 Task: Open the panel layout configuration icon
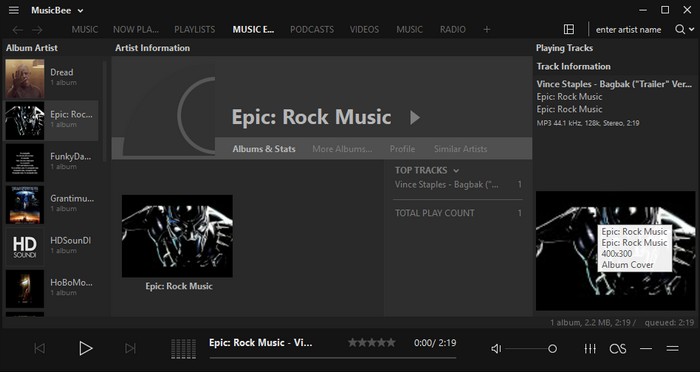tap(569, 29)
